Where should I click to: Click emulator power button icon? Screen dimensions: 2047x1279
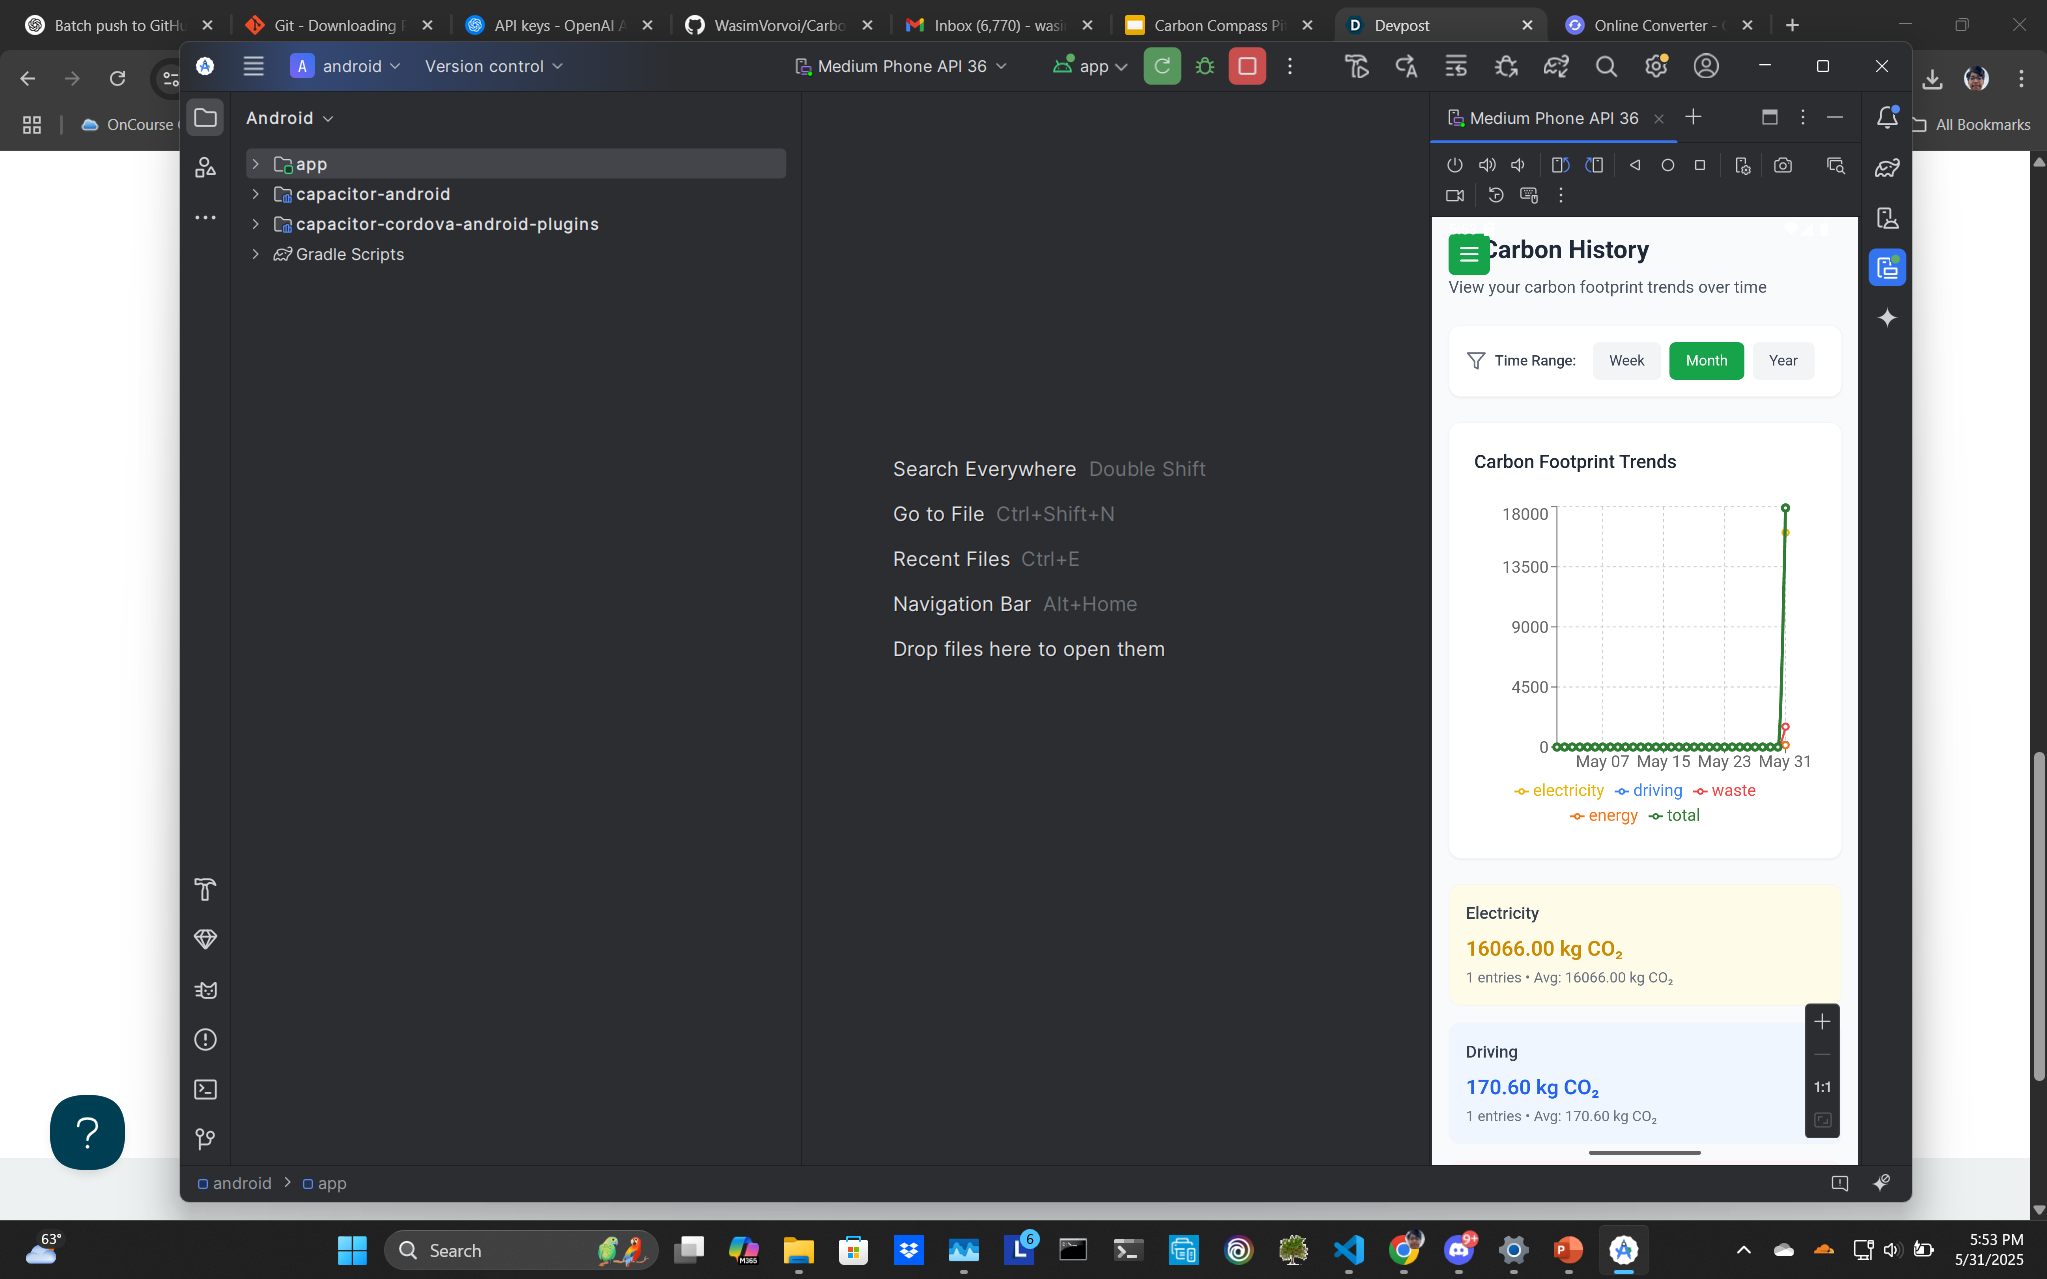point(1454,166)
